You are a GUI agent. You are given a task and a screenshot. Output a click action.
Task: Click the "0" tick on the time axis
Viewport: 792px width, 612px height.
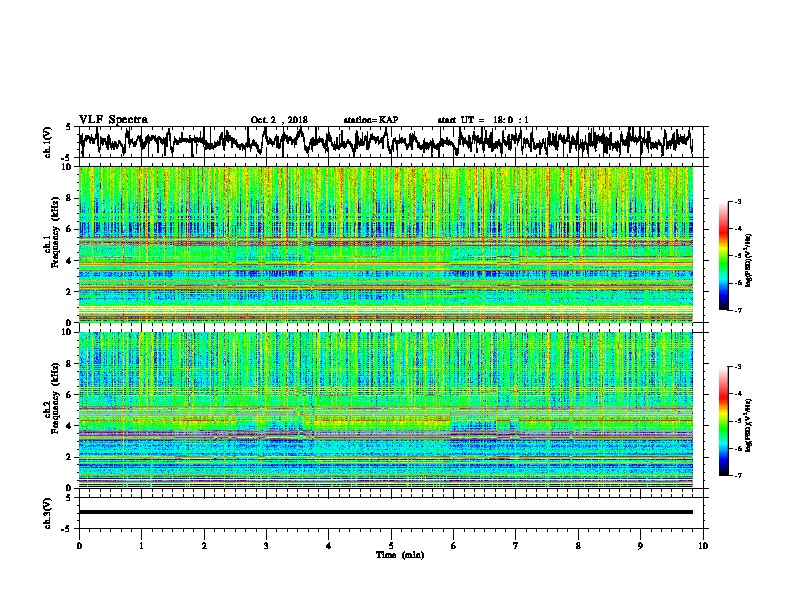coord(79,546)
